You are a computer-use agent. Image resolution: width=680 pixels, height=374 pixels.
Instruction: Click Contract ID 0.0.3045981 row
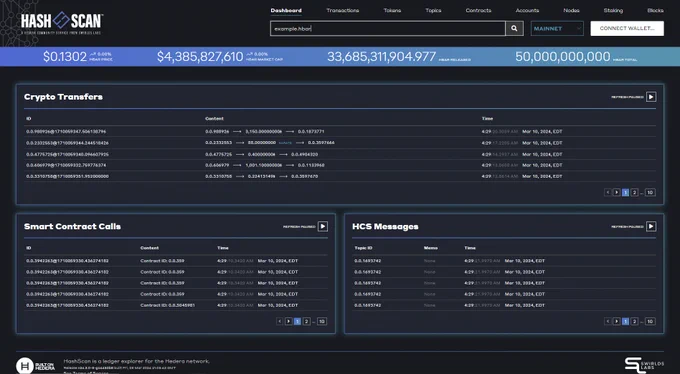pyautogui.click(x=176, y=305)
